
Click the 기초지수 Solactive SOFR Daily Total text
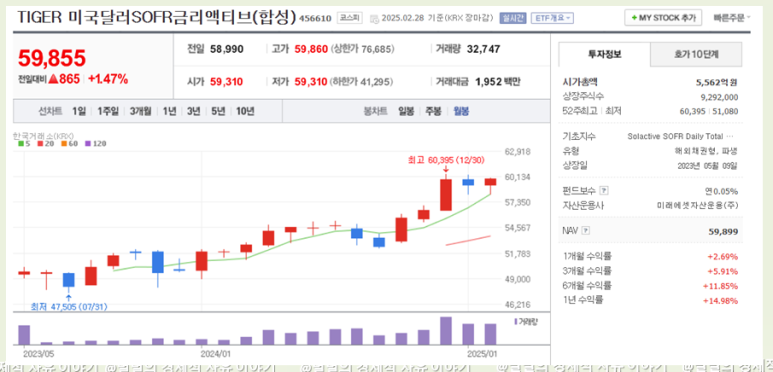(680, 136)
